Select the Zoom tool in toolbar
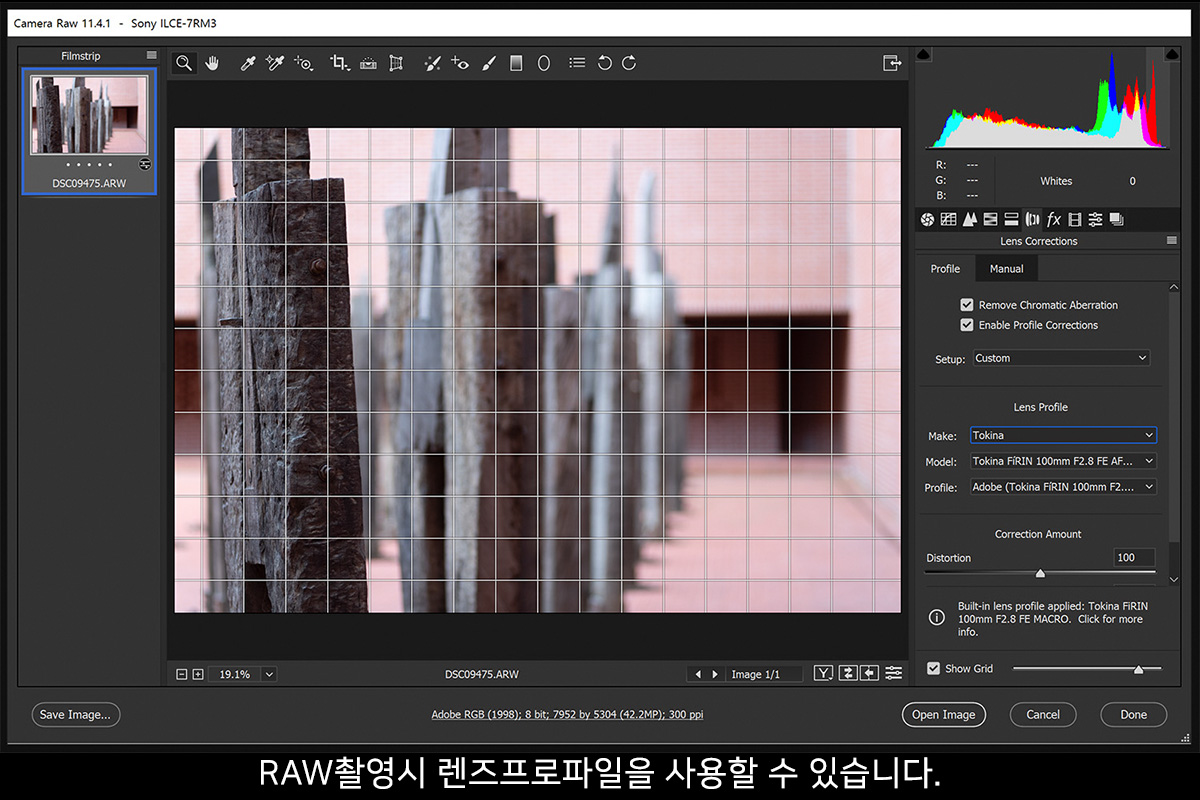This screenshot has width=1200, height=800. 184,63
